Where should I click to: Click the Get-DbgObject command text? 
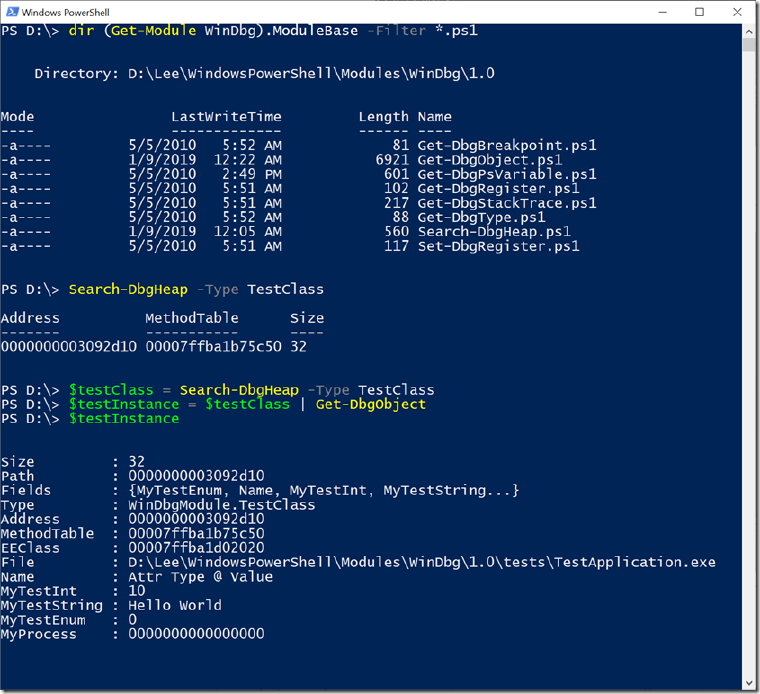click(x=371, y=404)
